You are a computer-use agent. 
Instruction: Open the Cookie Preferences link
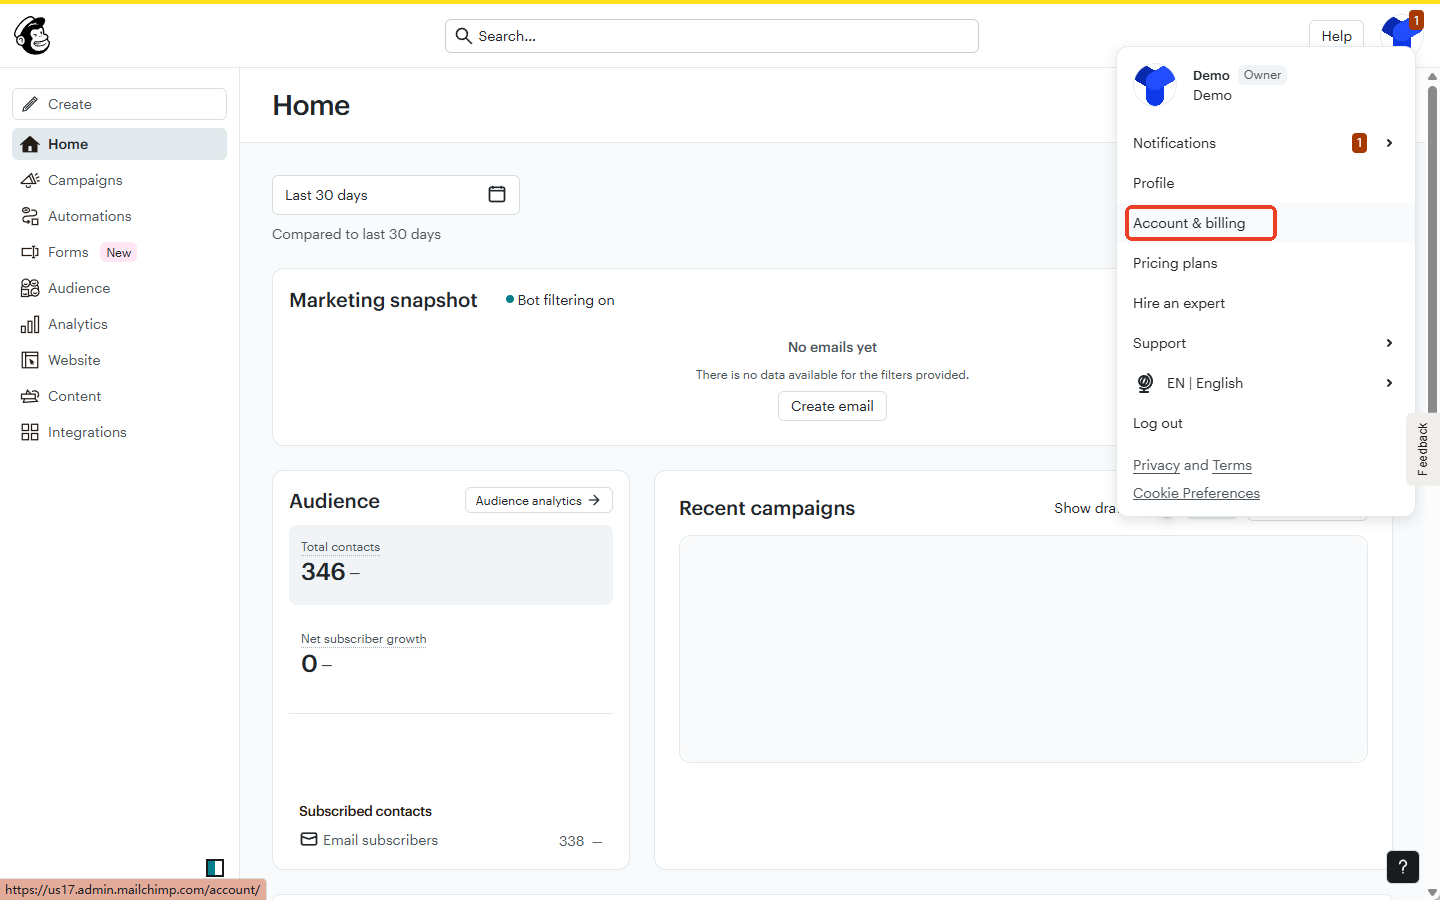point(1196,493)
